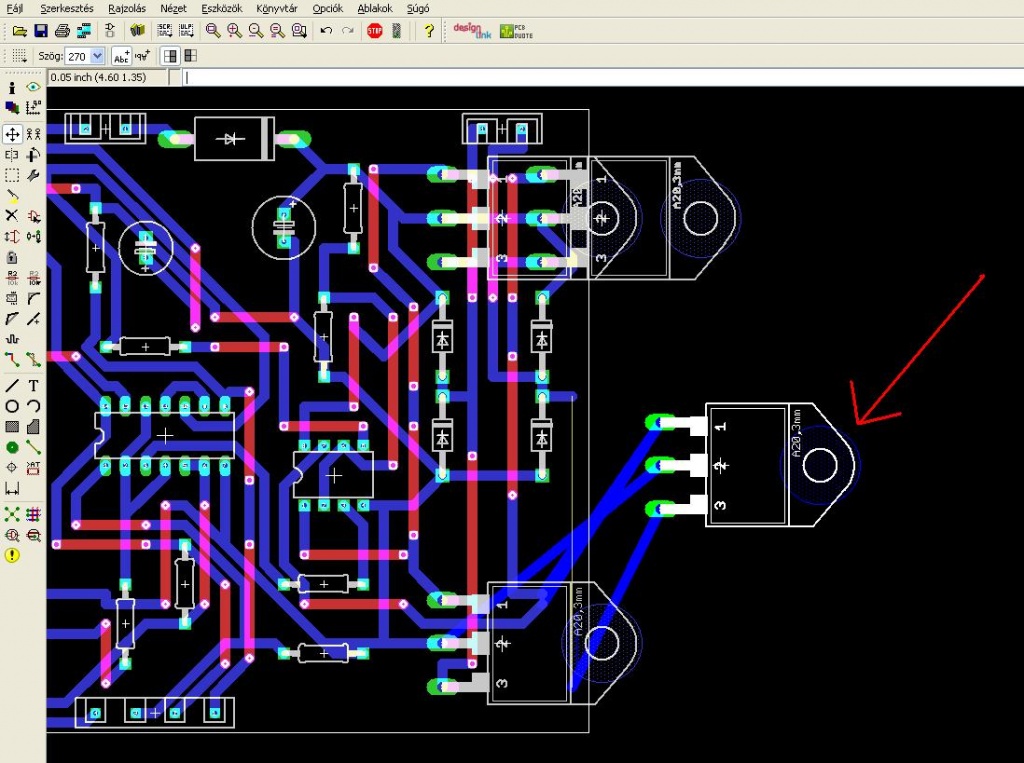Screen dimensions: 1024x763
Task: Select the Text T tool
Action: (33, 385)
